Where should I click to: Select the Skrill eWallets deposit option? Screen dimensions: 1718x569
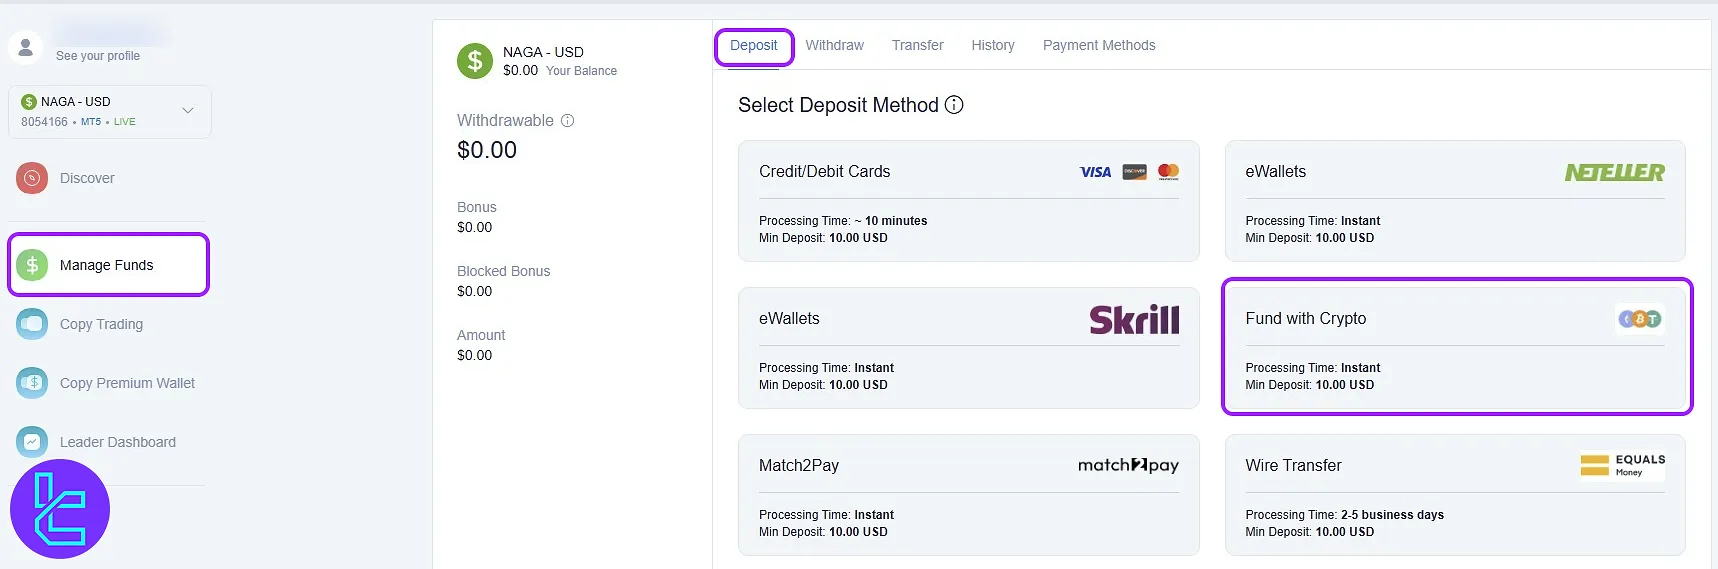[968, 348]
